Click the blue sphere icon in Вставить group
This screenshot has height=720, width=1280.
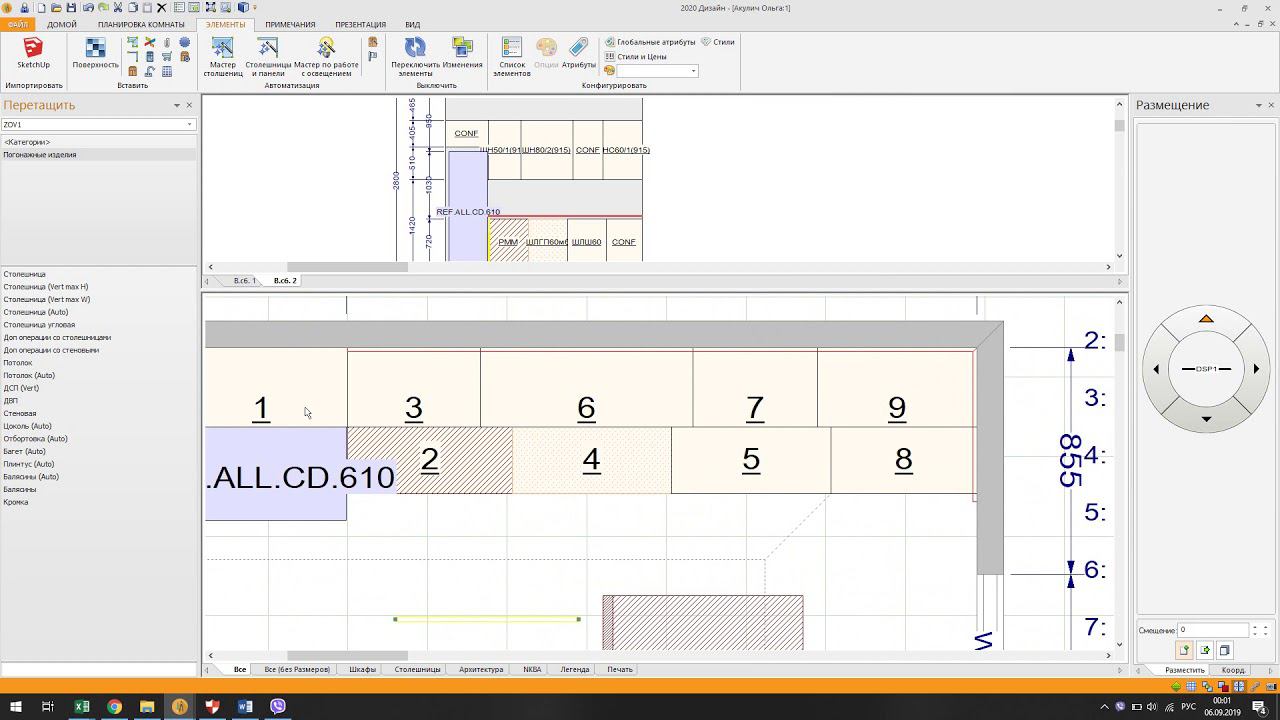click(184, 43)
